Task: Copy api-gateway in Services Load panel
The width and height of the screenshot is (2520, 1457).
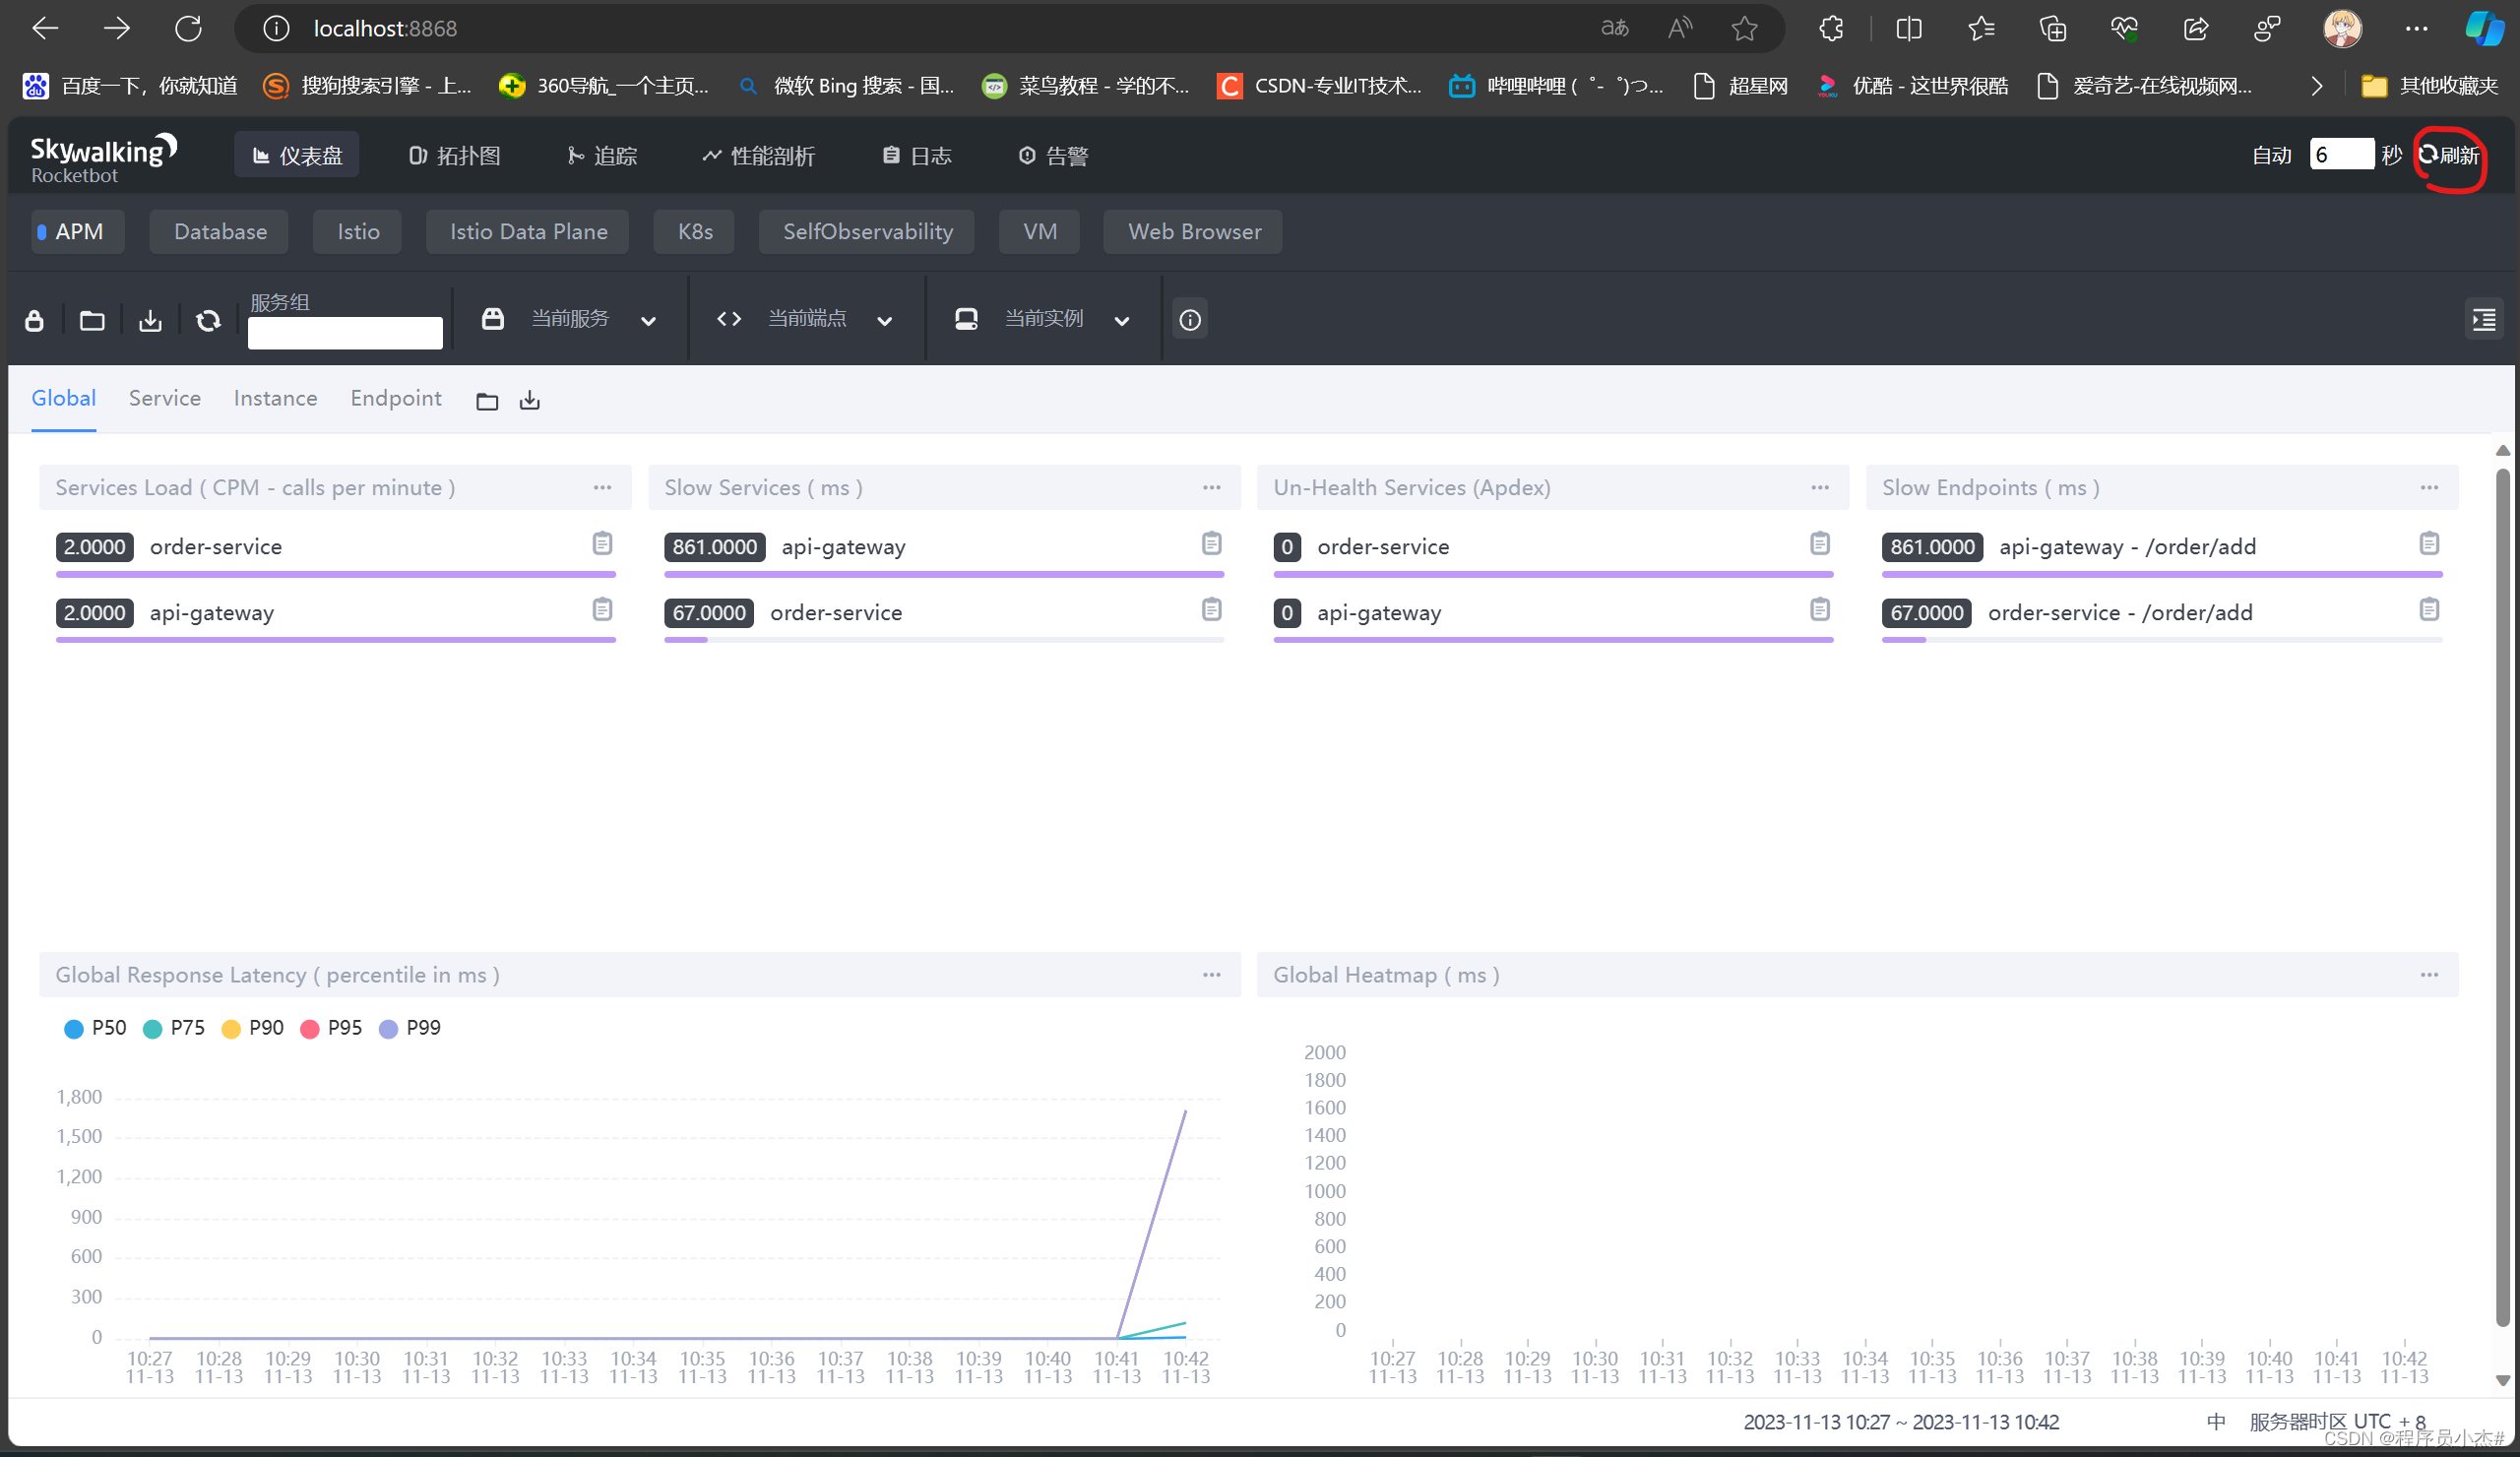Action: 602,609
